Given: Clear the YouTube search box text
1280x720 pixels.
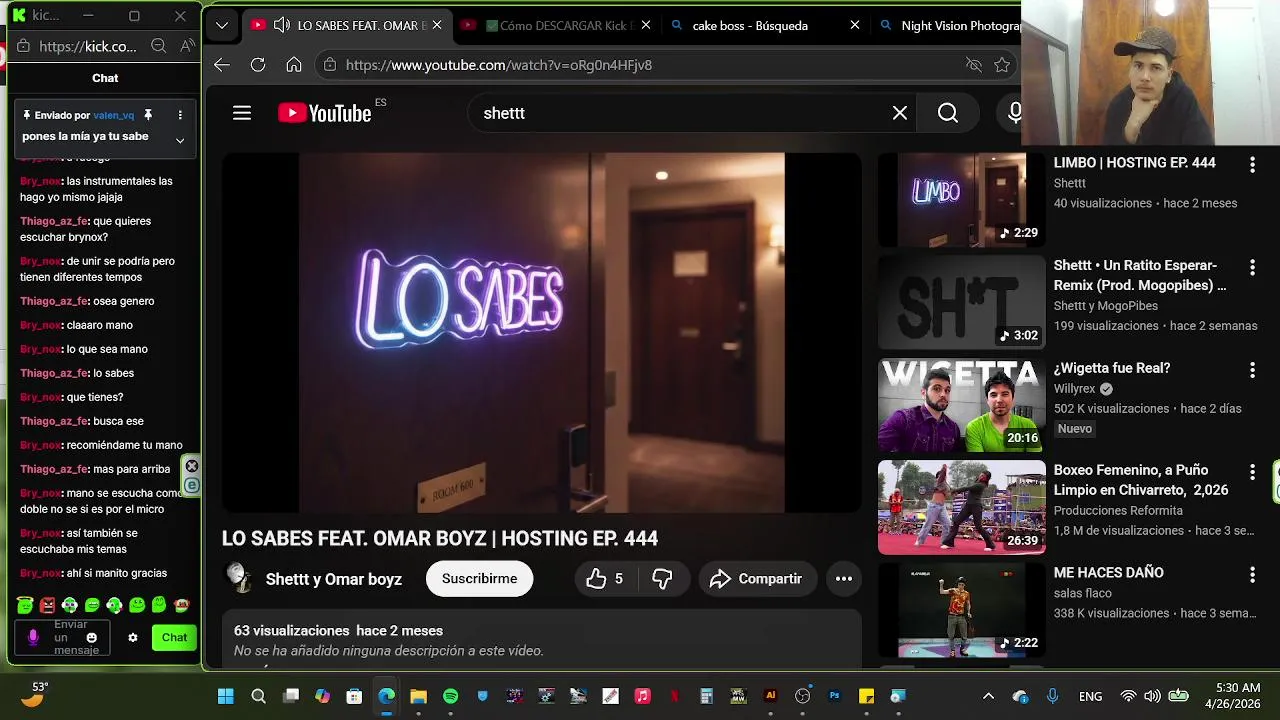Looking at the screenshot, I should point(900,113).
